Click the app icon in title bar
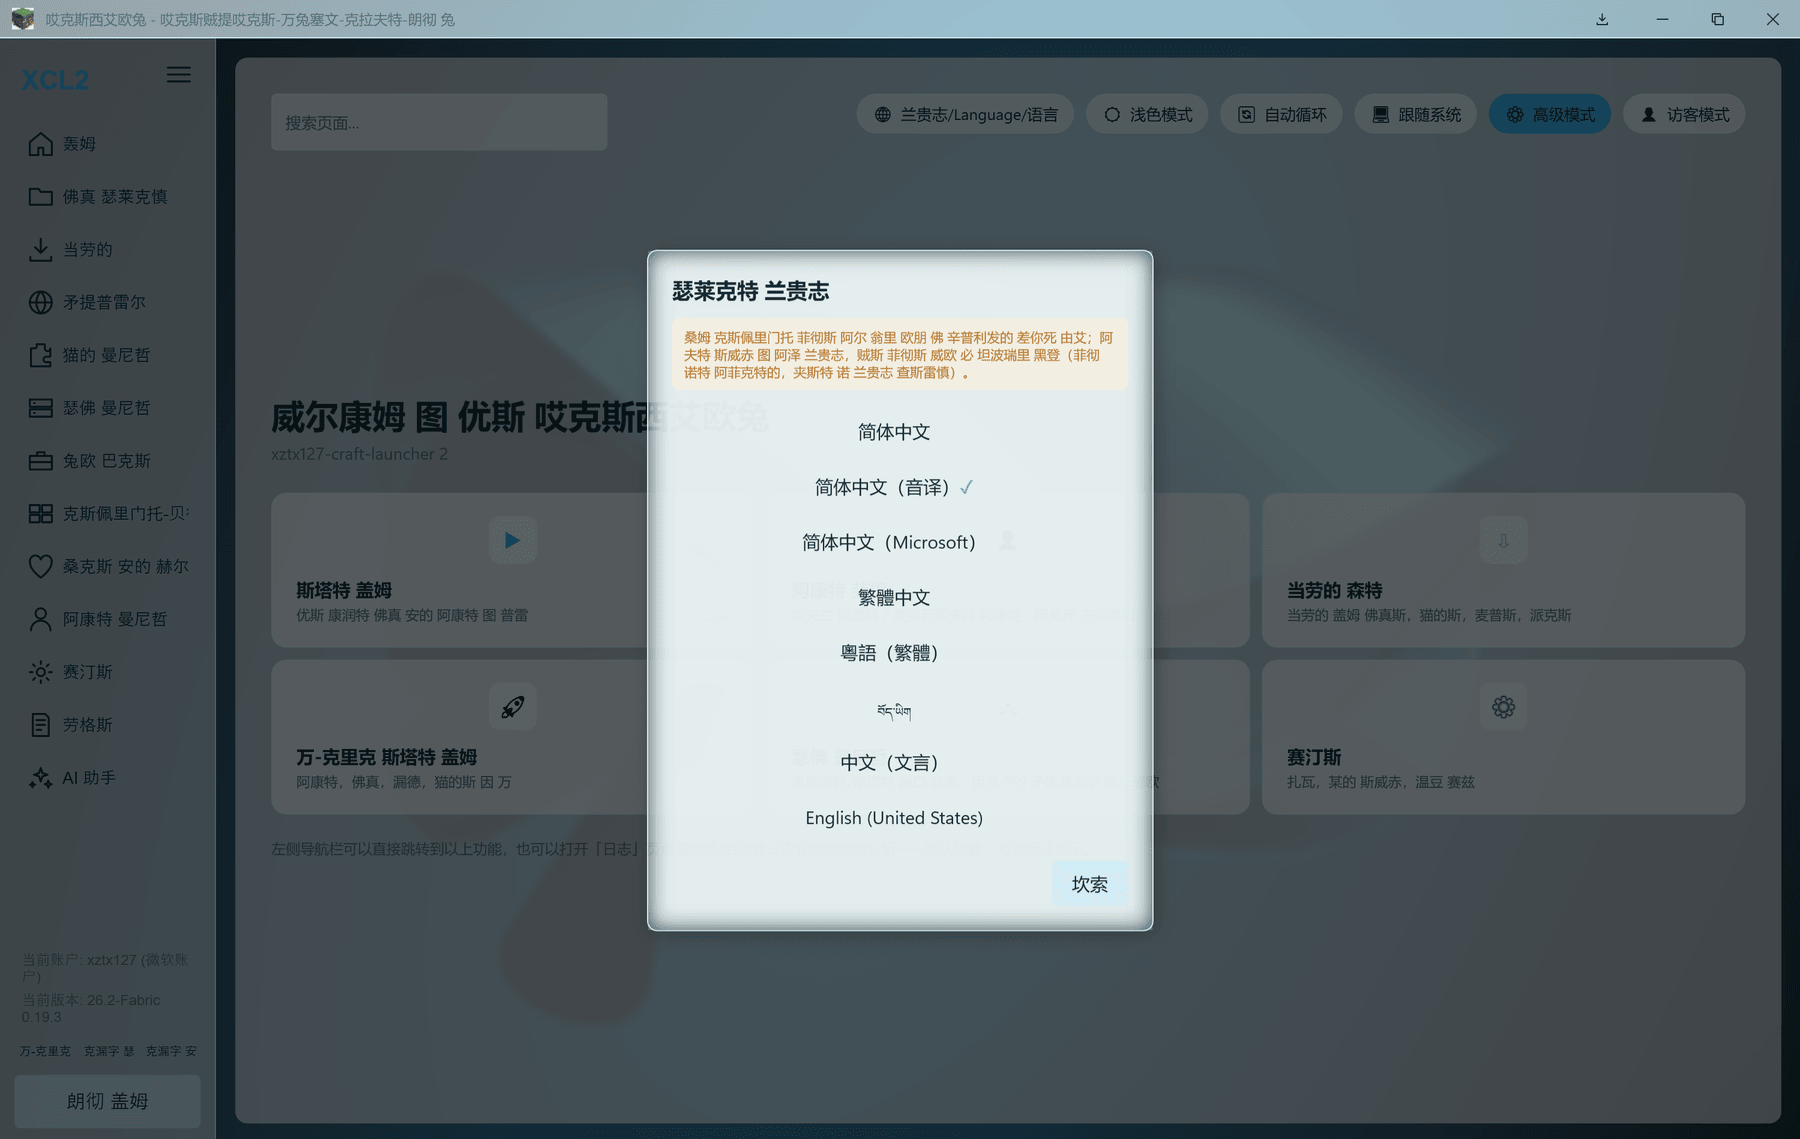This screenshot has width=1800, height=1139. click(x=22, y=19)
